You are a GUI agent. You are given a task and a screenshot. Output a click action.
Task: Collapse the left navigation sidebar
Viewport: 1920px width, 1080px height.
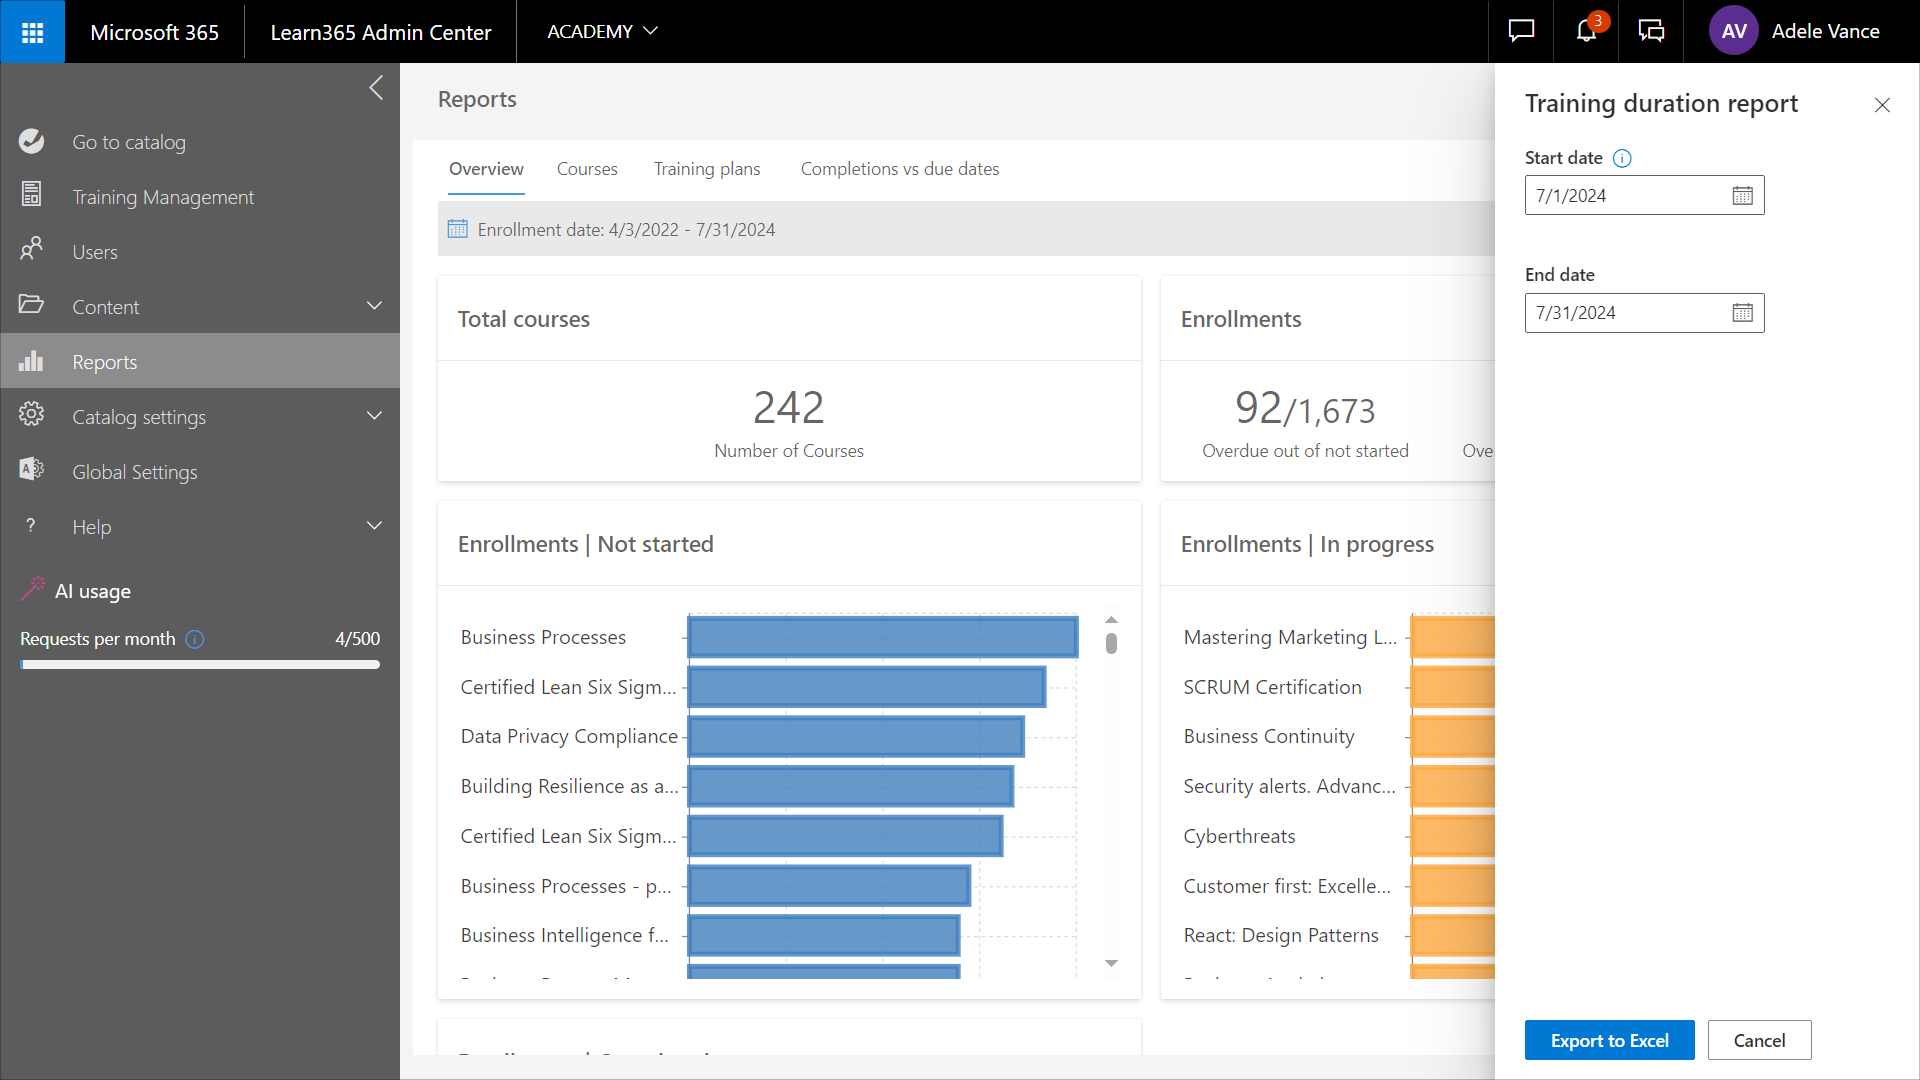click(376, 88)
